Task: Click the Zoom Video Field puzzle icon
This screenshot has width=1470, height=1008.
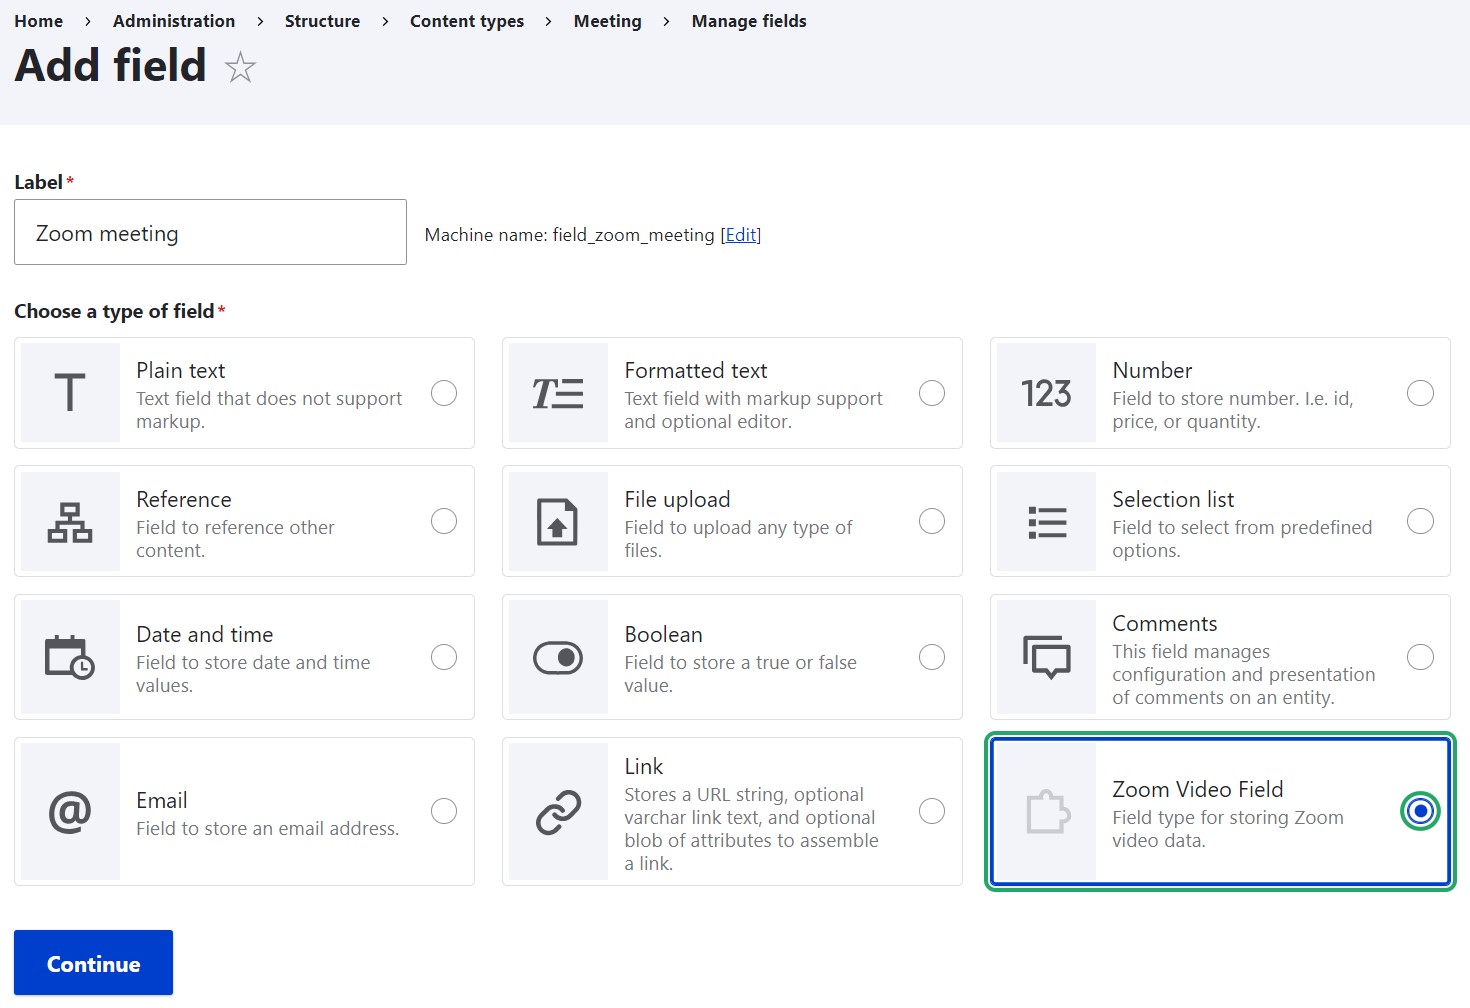Action: (x=1047, y=811)
